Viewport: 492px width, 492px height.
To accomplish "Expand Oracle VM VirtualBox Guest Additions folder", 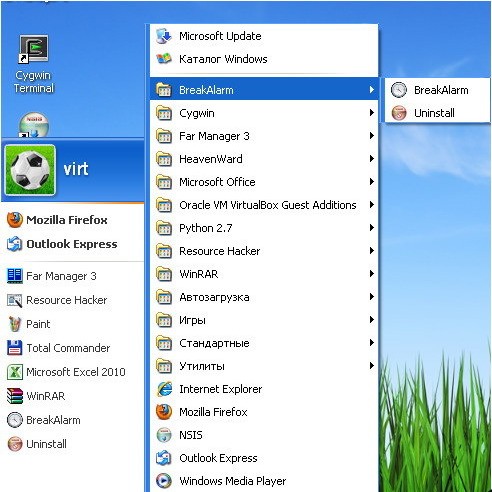I will coord(264,205).
